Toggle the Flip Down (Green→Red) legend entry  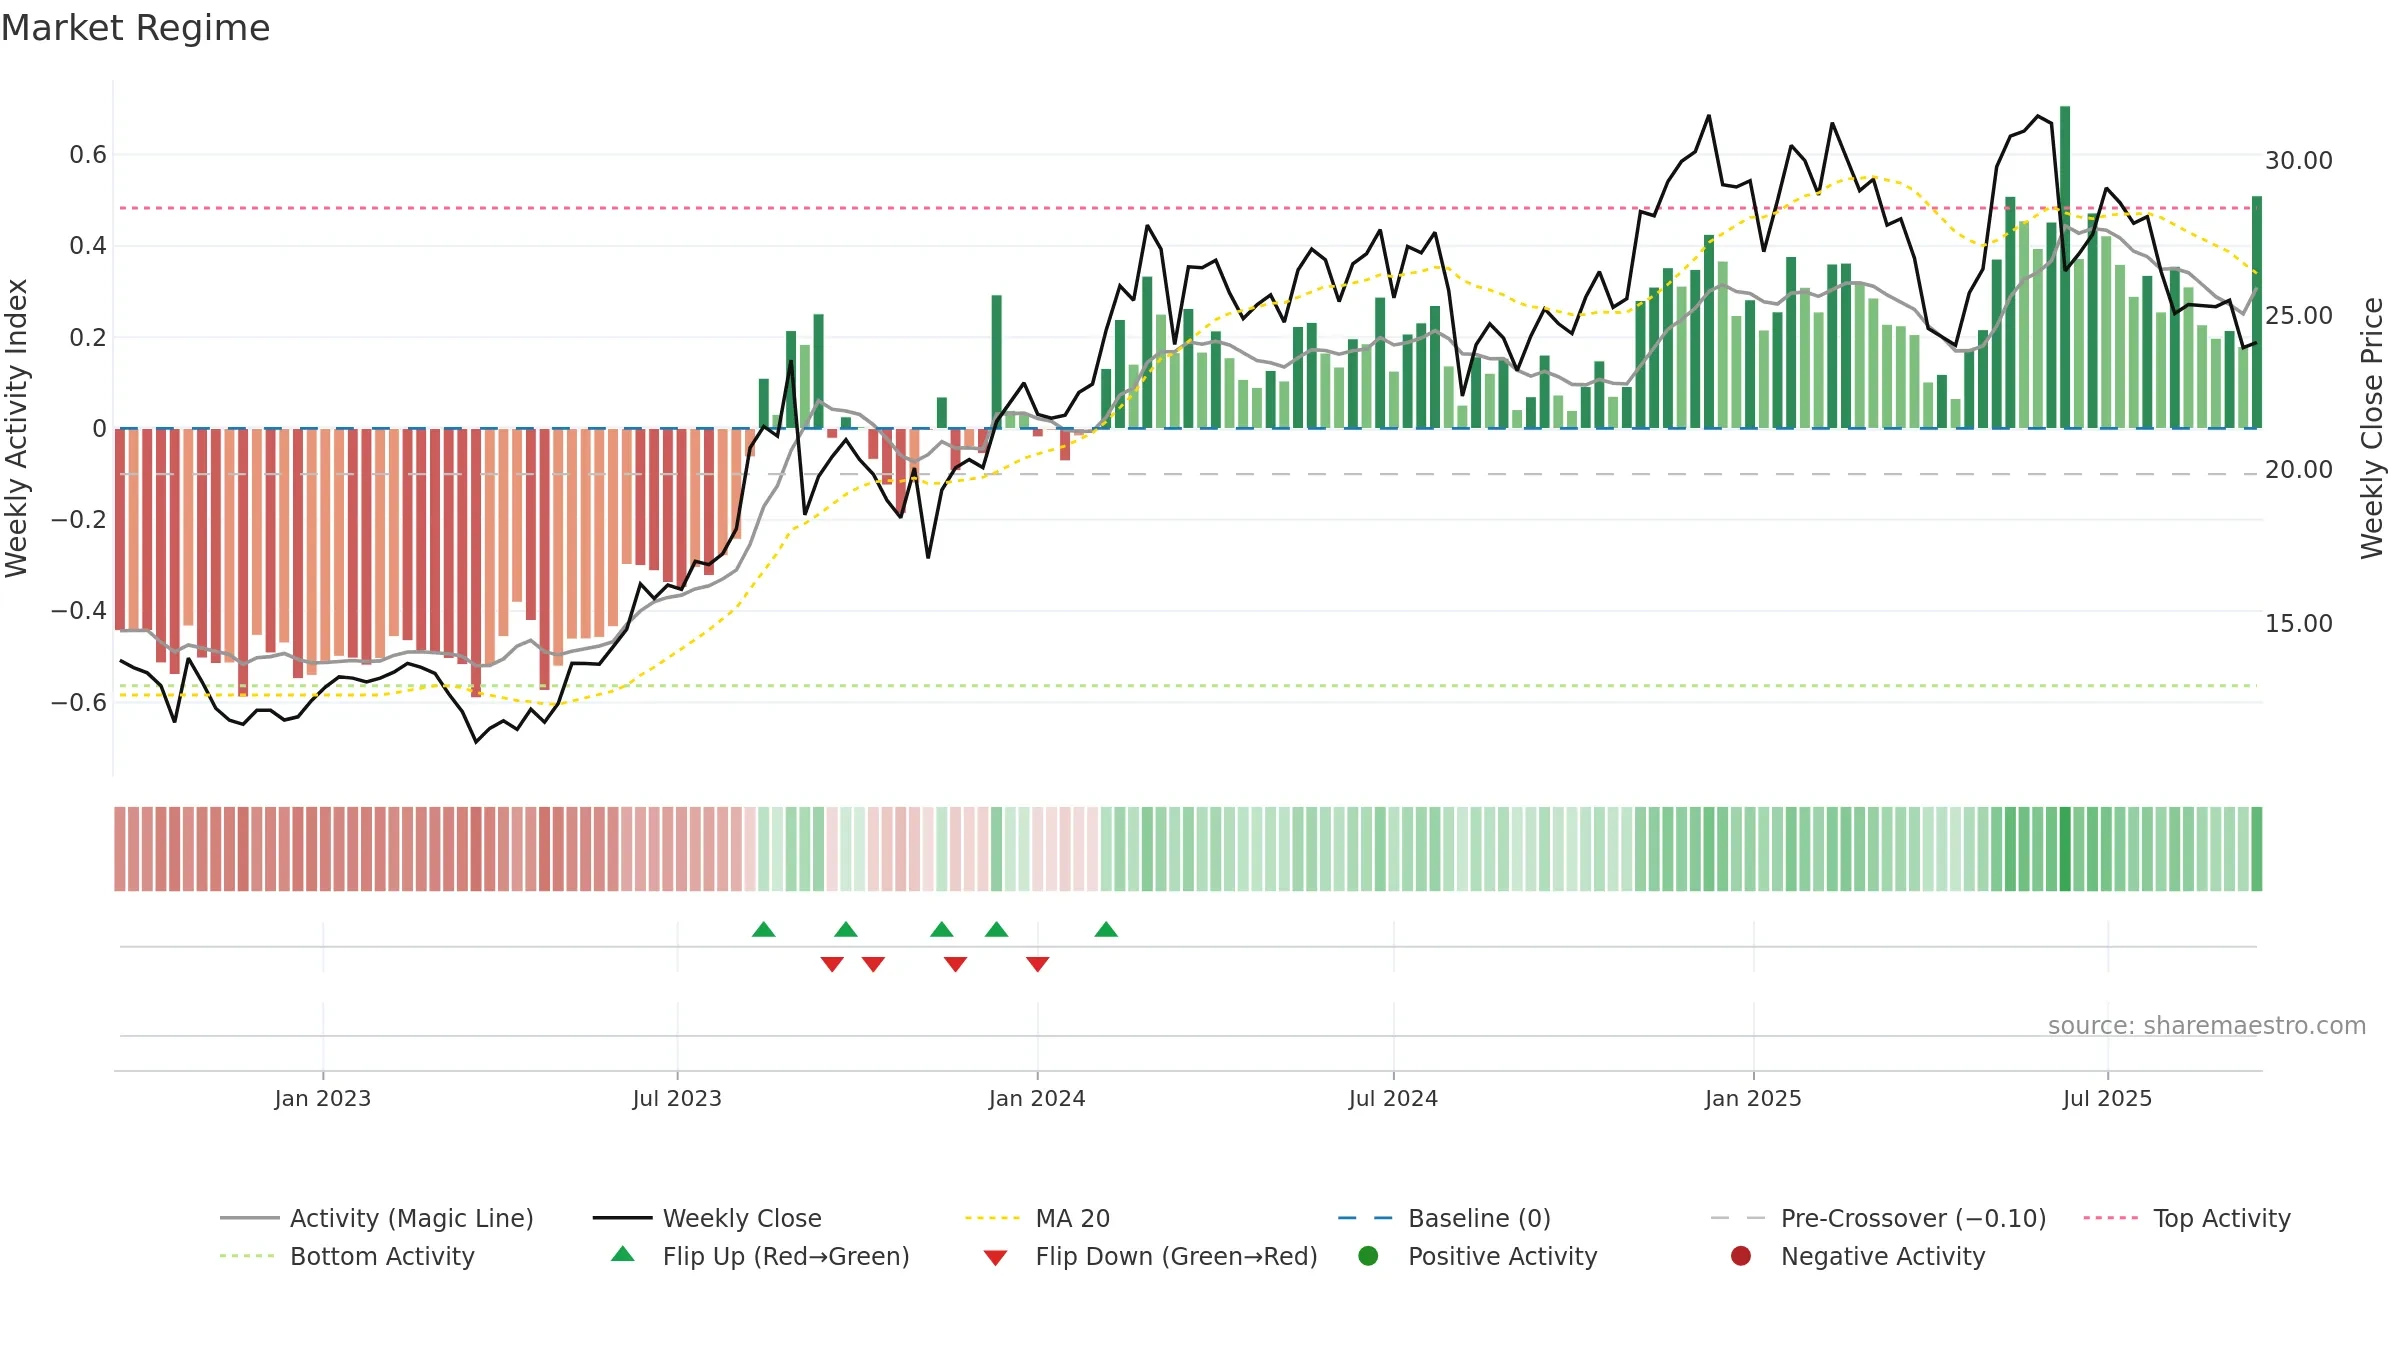[x=1149, y=1256]
